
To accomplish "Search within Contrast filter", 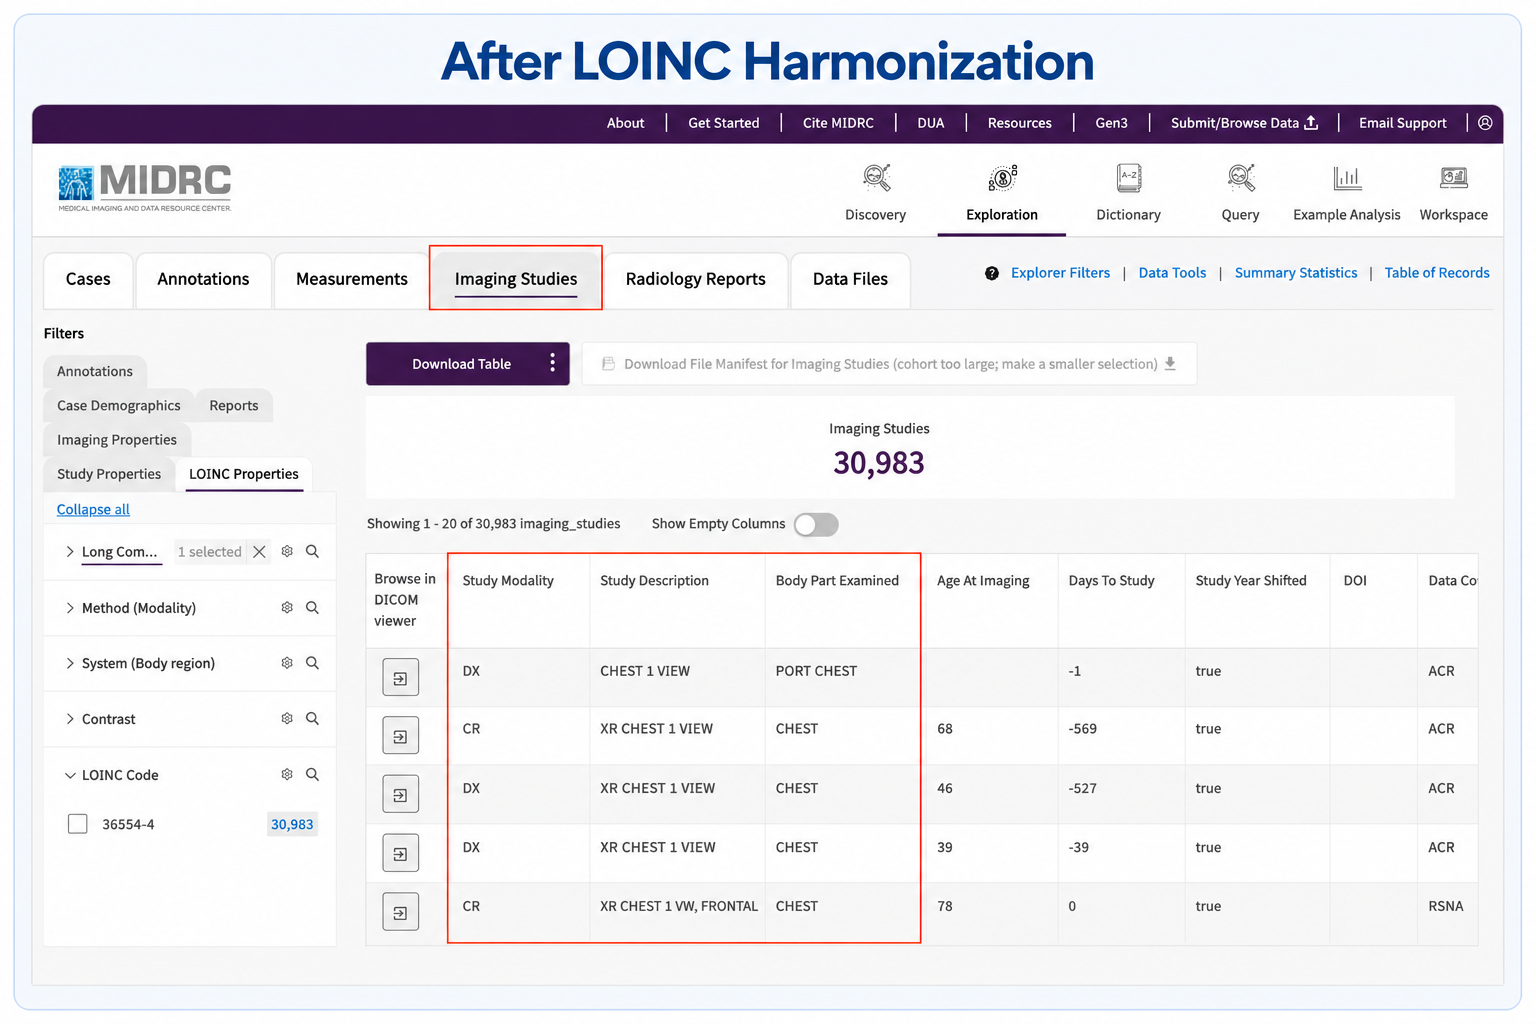I will (x=312, y=719).
